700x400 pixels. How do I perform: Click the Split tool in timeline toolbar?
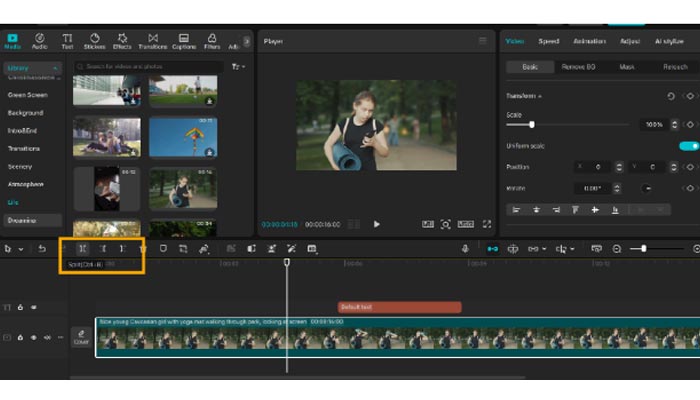pos(82,248)
